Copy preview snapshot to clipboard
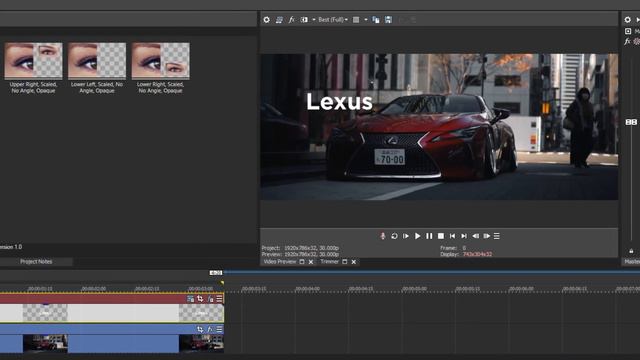This screenshot has width=640, height=360. 376,20
